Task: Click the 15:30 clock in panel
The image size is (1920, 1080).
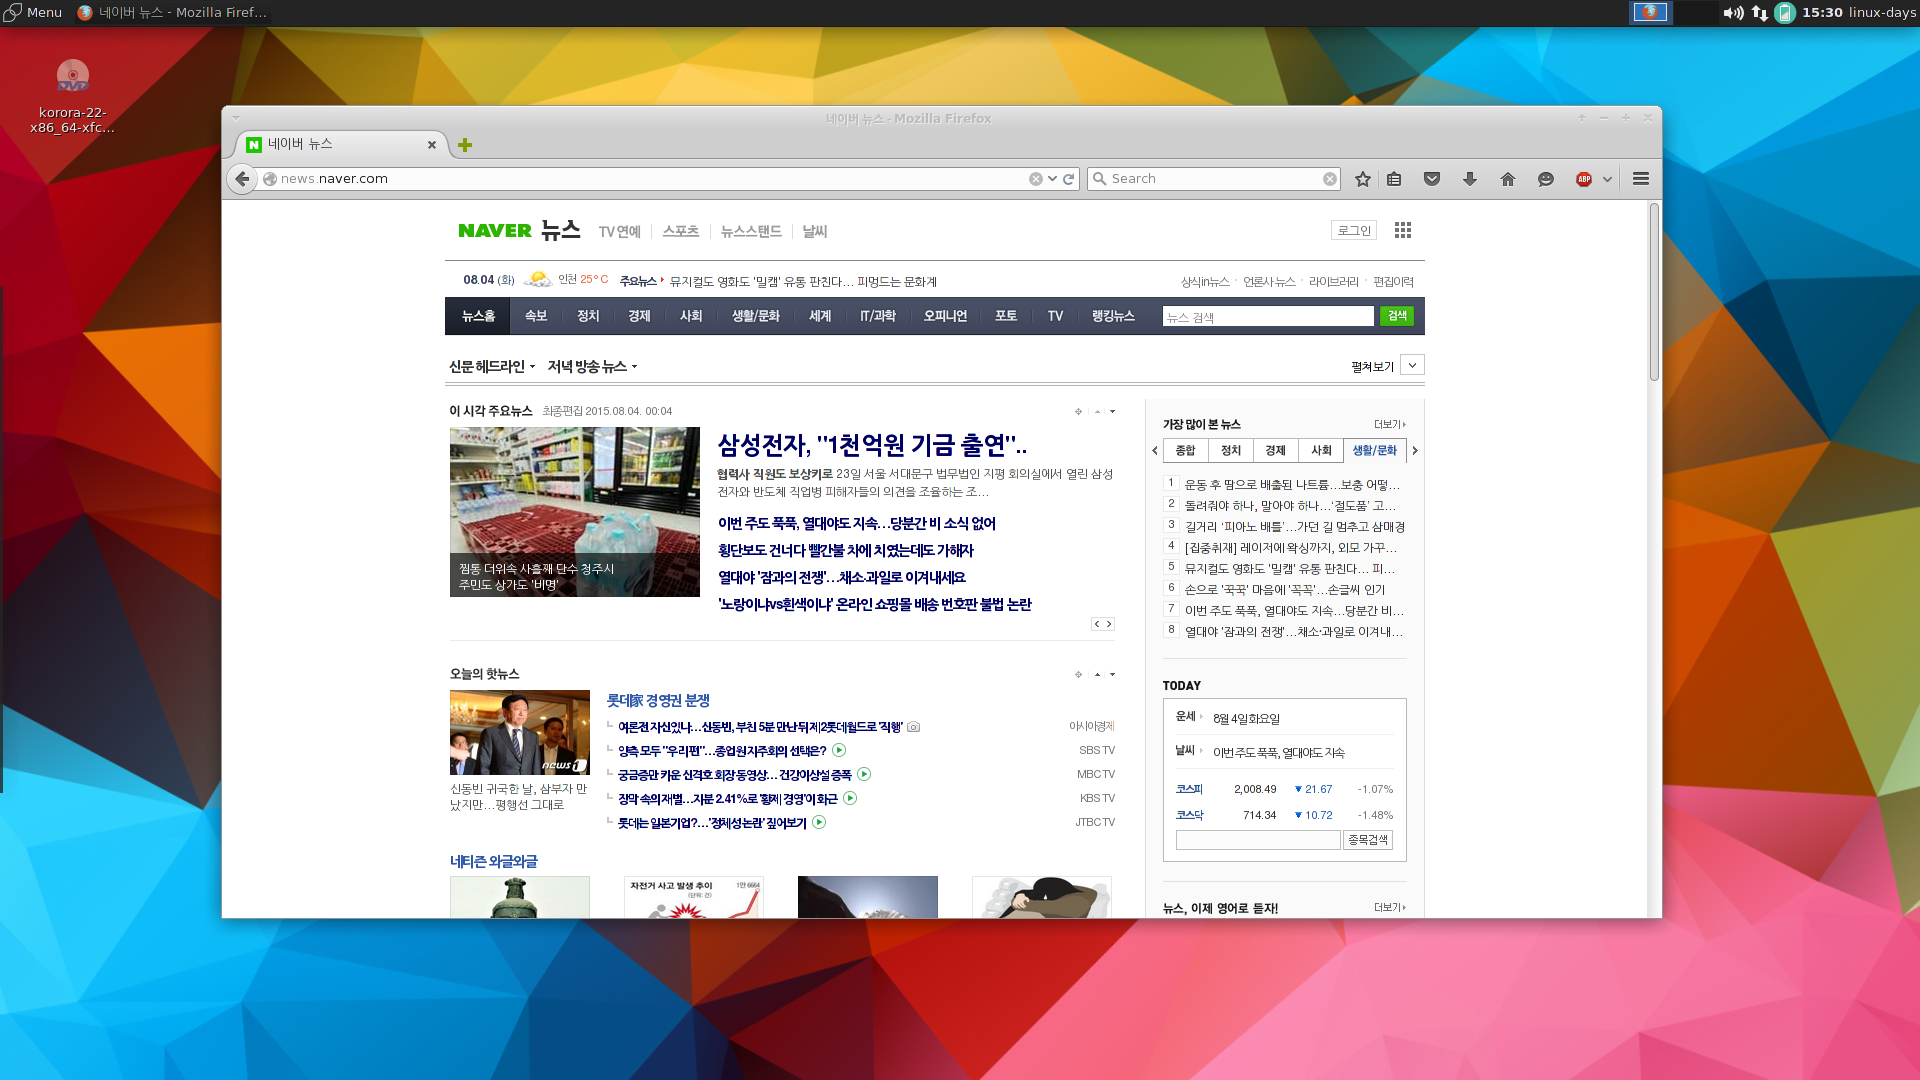Action: pyautogui.click(x=1822, y=12)
